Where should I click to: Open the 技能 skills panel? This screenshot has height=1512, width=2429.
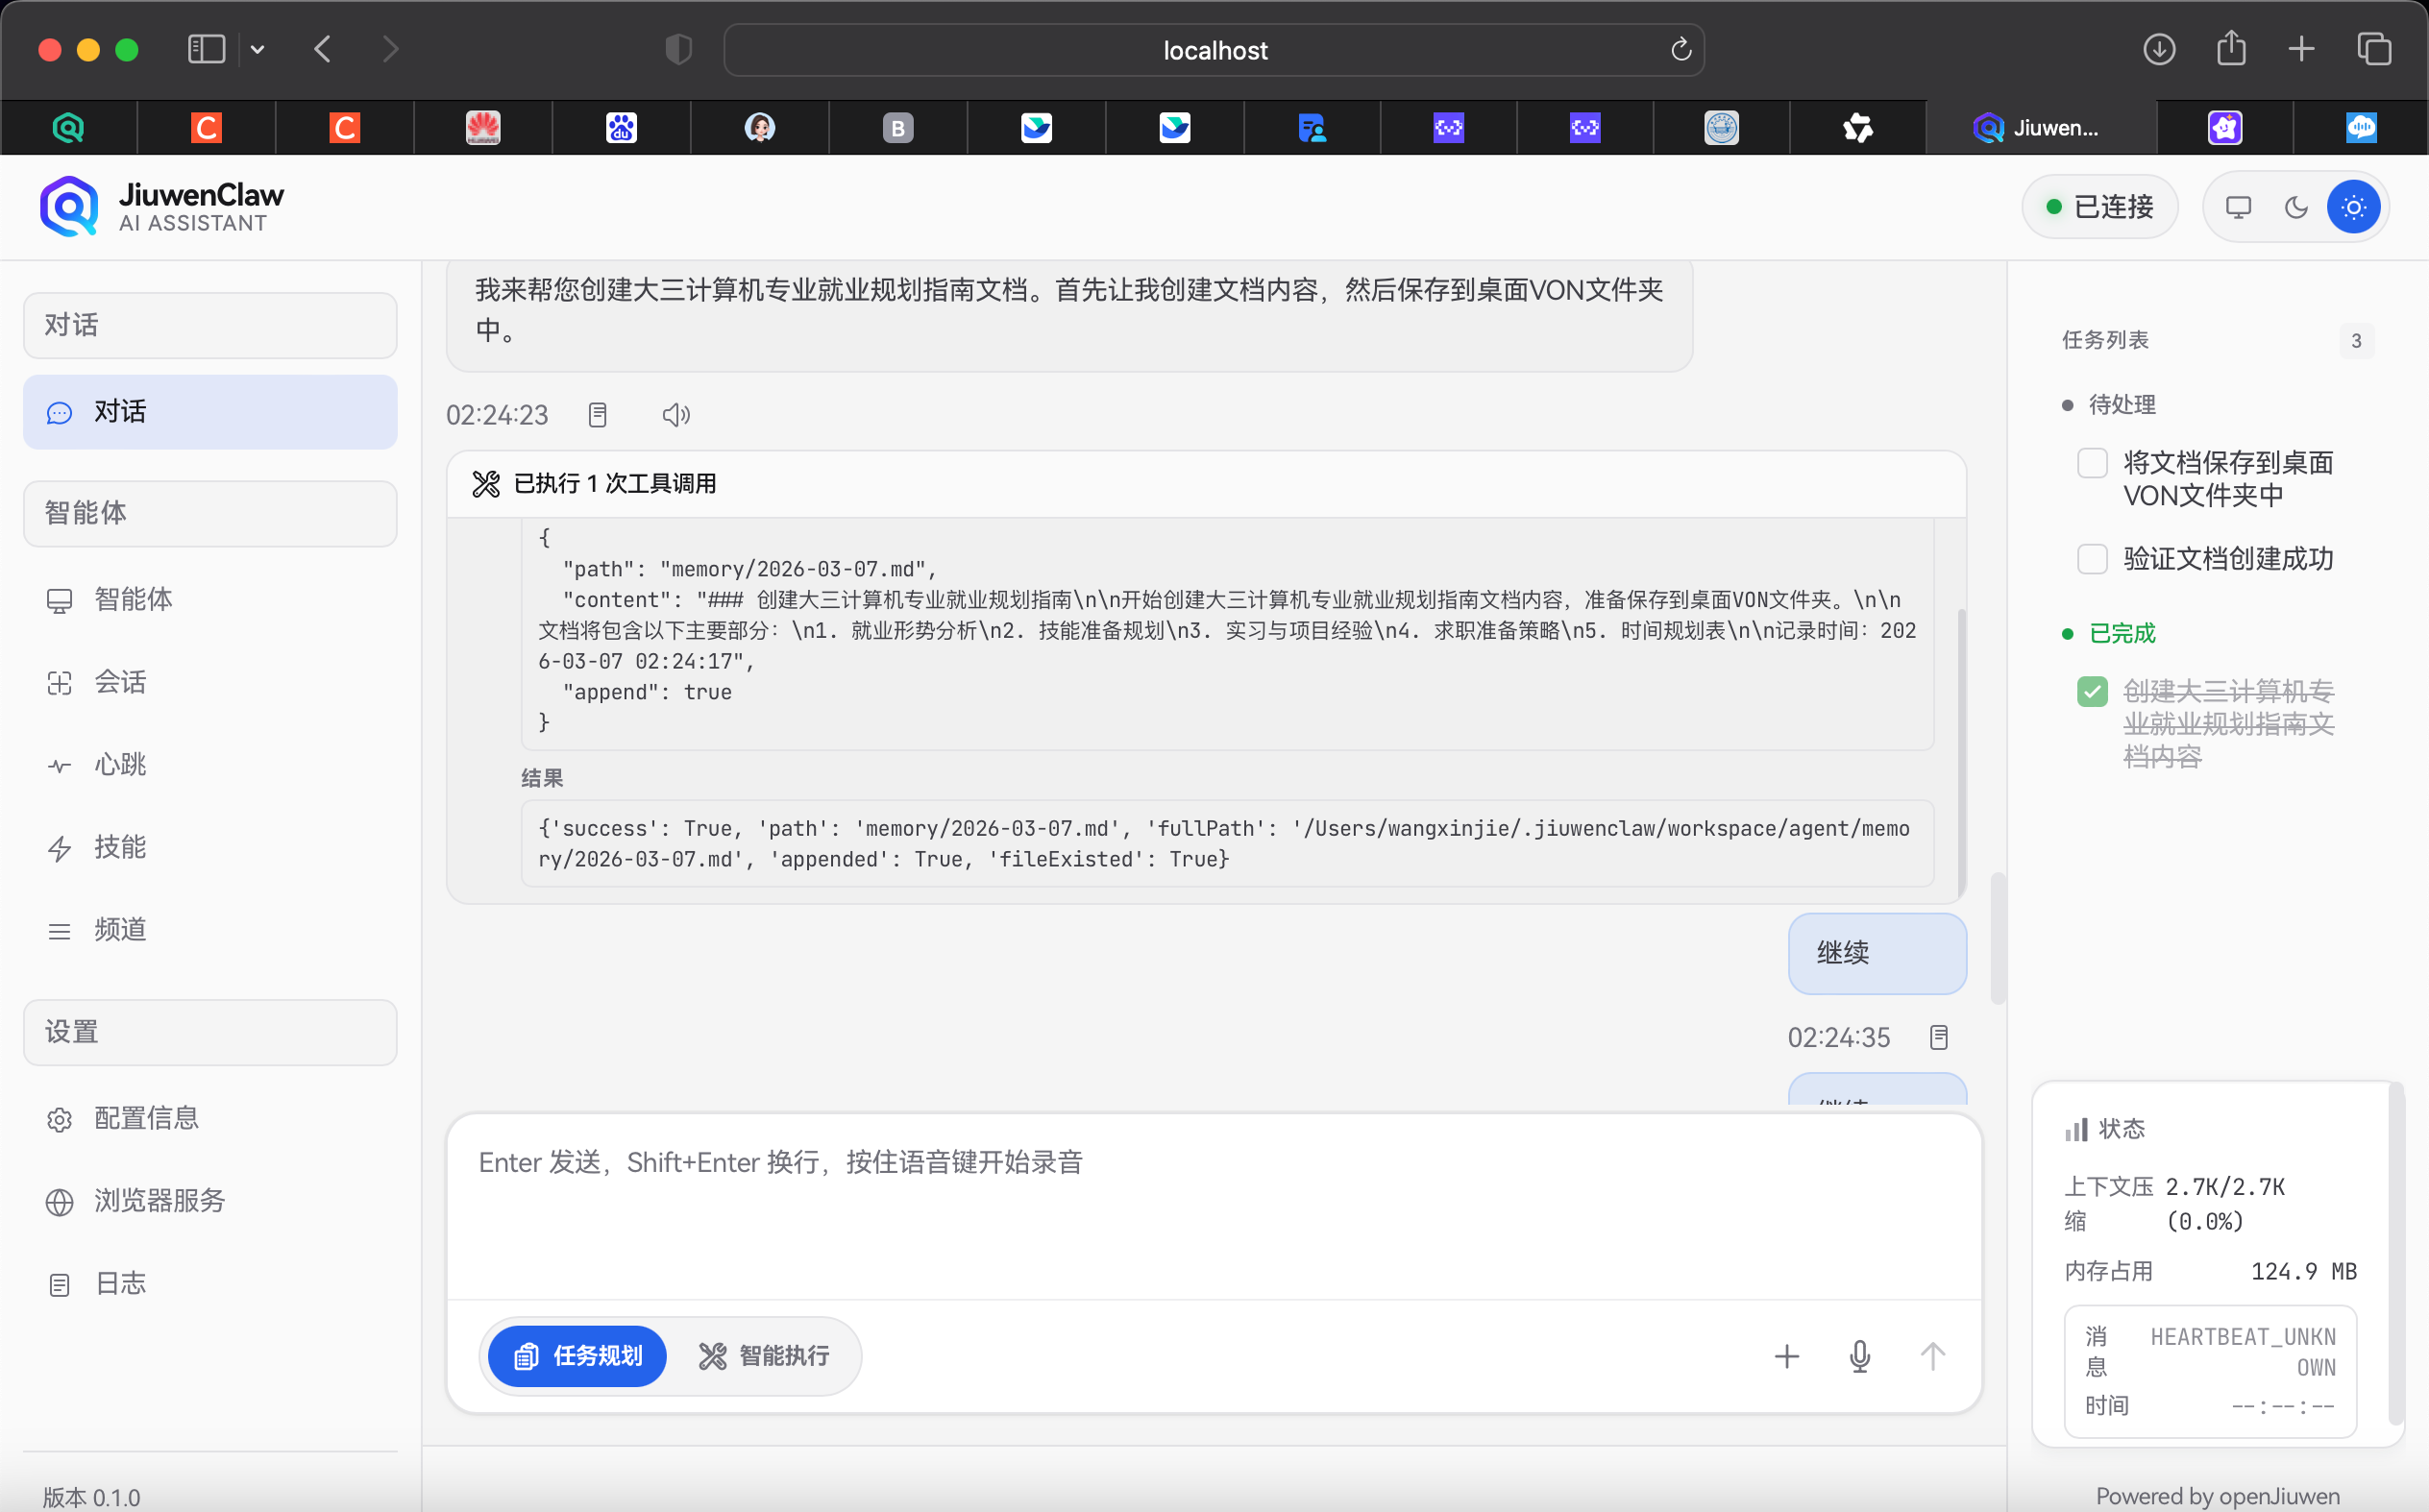click(x=121, y=847)
